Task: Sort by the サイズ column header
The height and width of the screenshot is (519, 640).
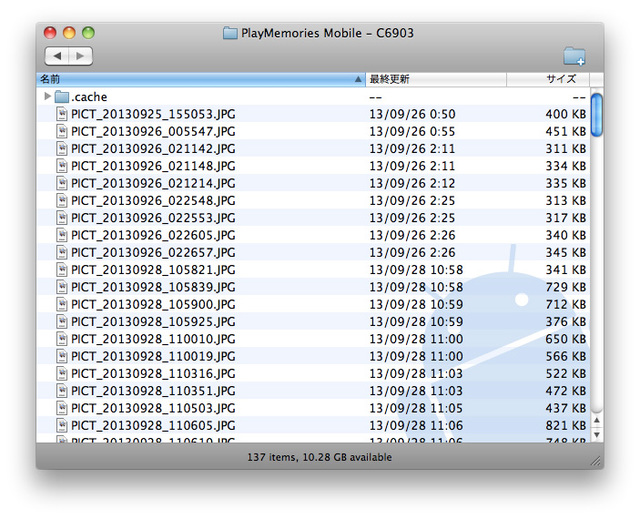Action: (x=548, y=78)
